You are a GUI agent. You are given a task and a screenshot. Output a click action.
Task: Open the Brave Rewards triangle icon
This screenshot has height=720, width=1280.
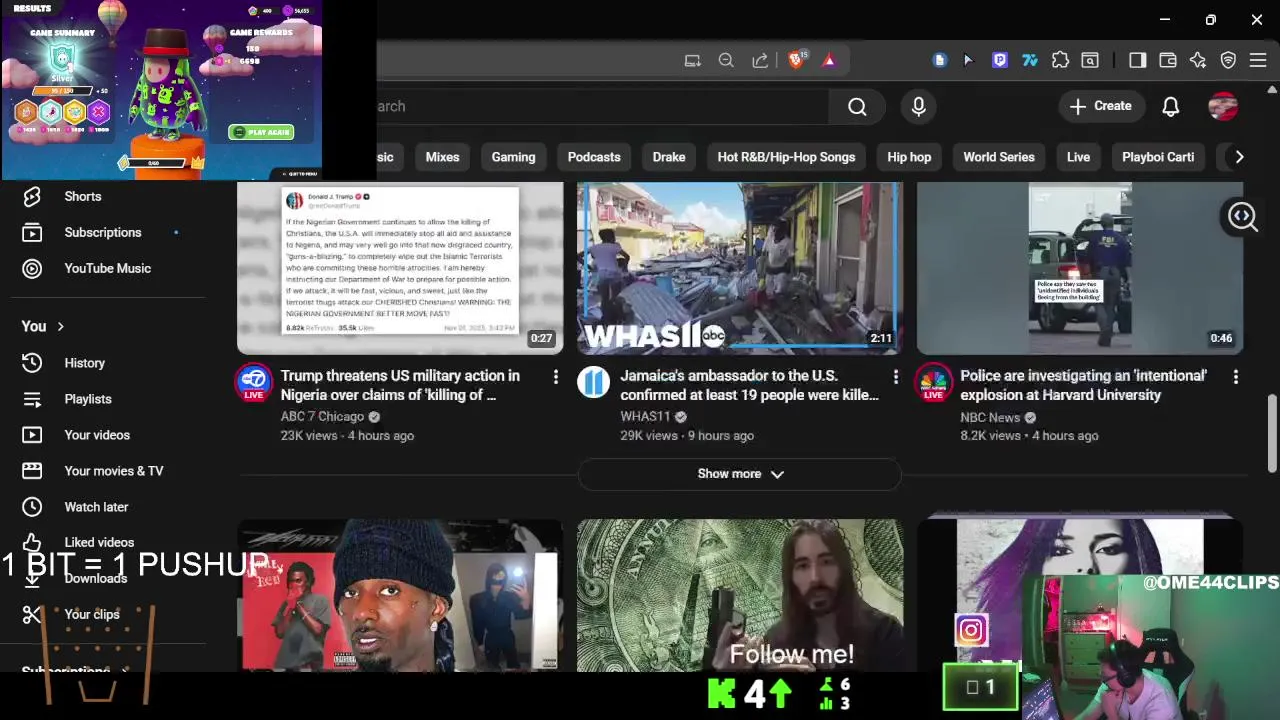click(829, 60)
